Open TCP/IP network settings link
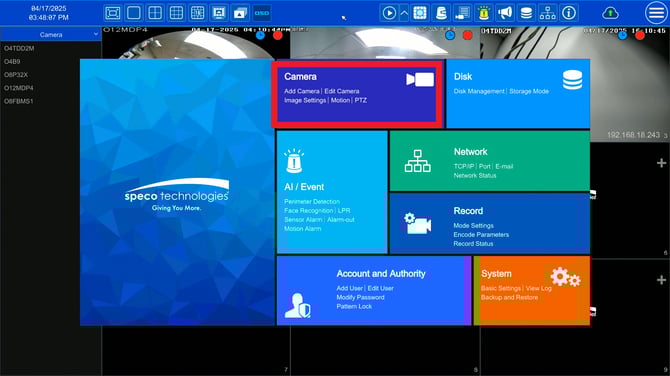This screenshot has width=670, height=376. tap(464, 166)
